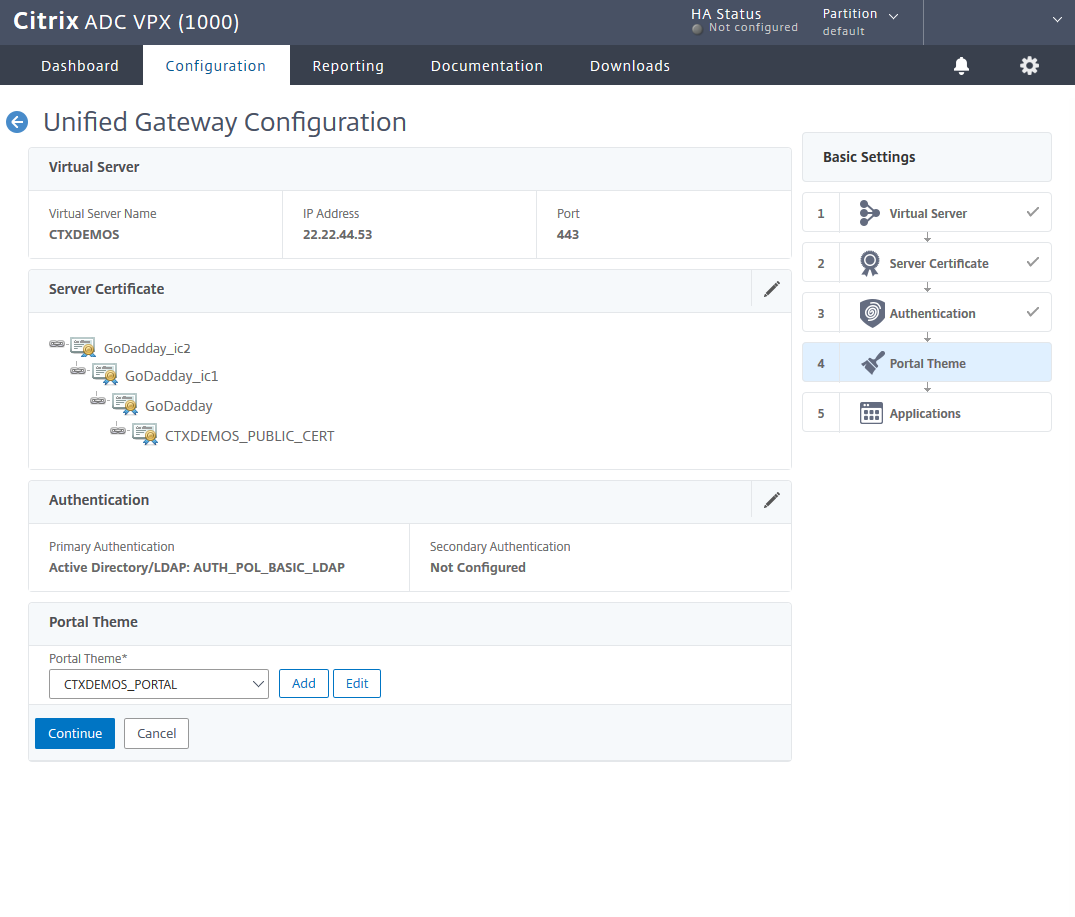Click the GoDadday_ic1 certificate icon
Viewport: 1075px width, 917px height.
[105, 374]
